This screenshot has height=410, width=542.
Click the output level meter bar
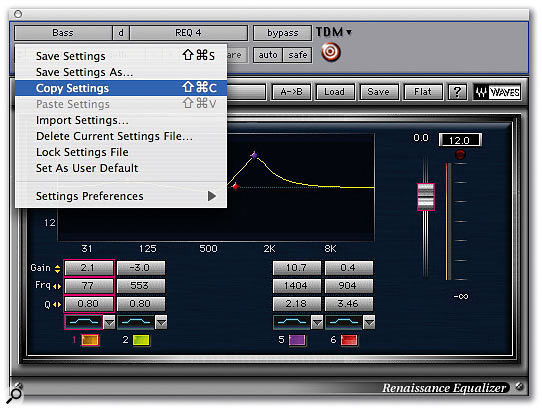coord(448,221)
